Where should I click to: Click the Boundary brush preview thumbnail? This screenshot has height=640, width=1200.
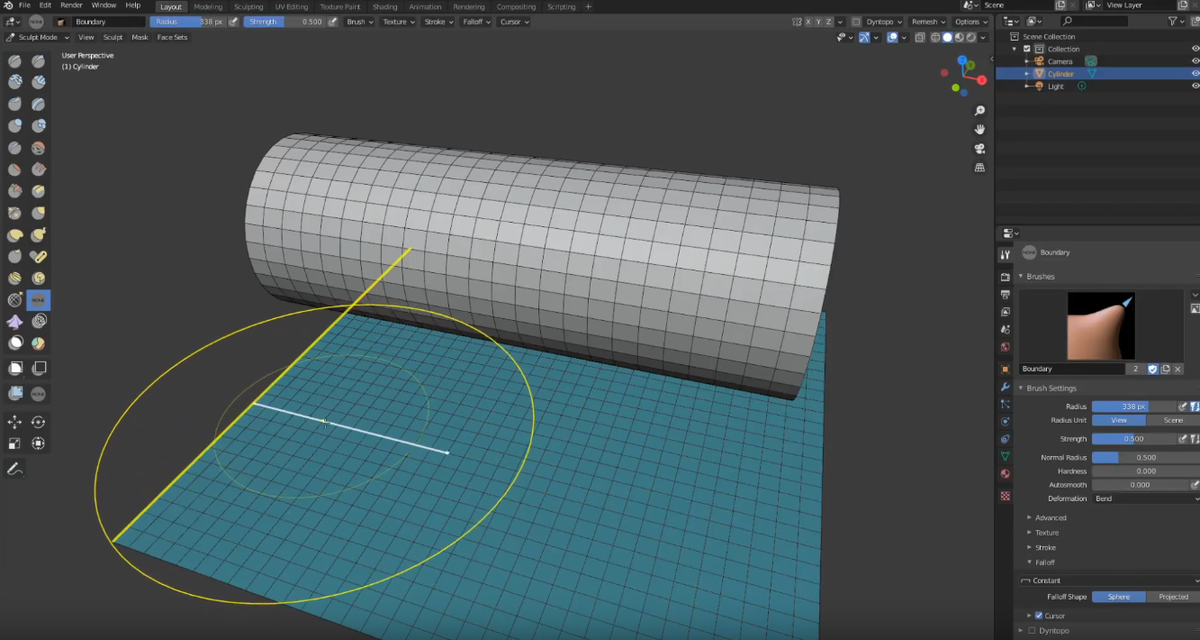pyautogui.click(x=1100, y=325)
